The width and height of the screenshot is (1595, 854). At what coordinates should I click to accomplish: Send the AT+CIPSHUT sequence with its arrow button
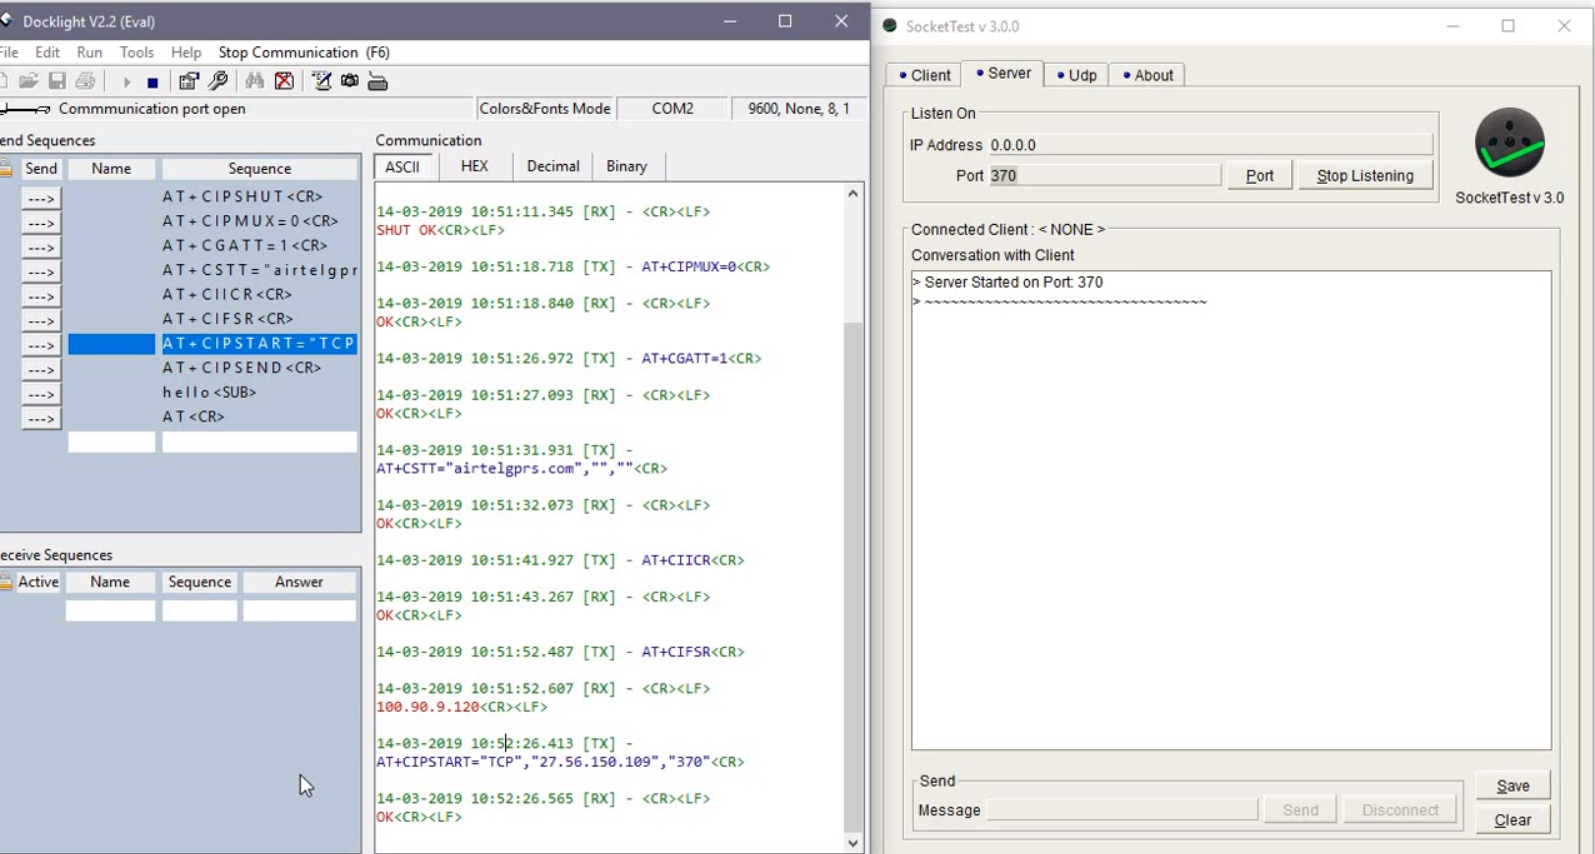point(41,198)
